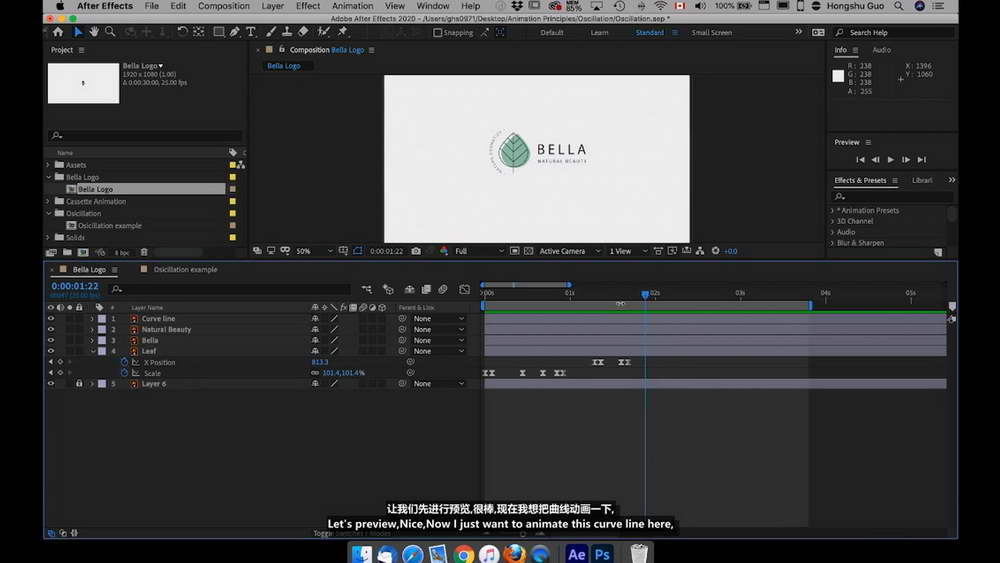Play the preview
The width and height of the screenshot is (1000, 563).
coord(890,159)
